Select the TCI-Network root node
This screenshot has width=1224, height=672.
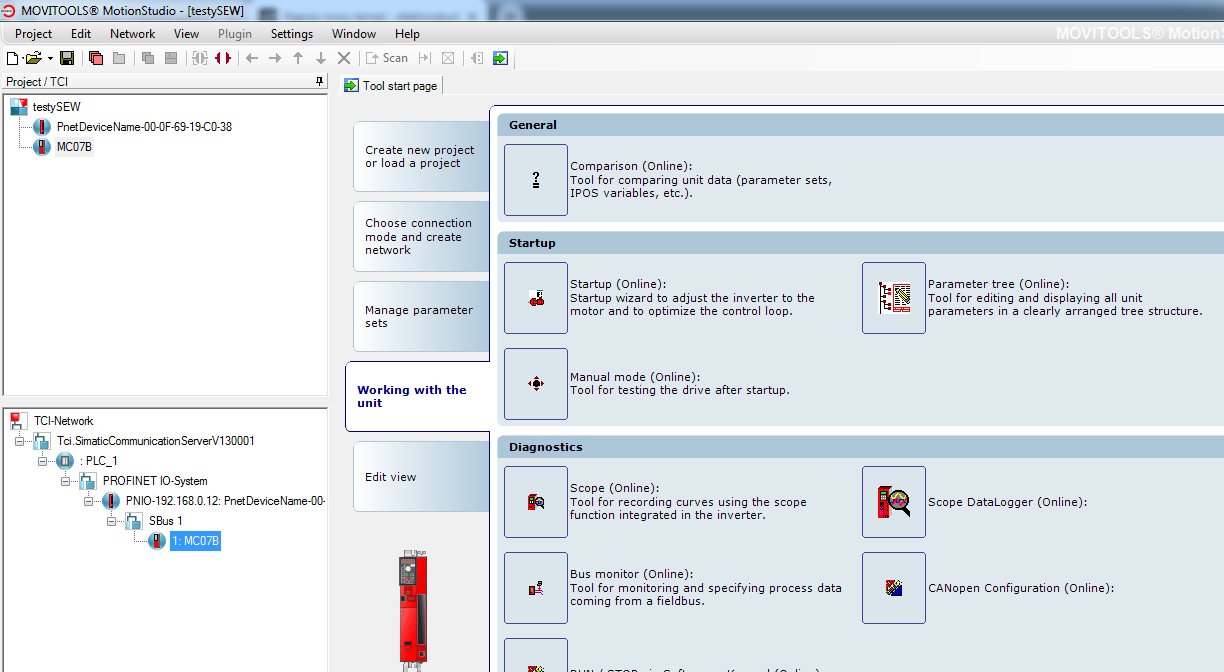point(63,421)
